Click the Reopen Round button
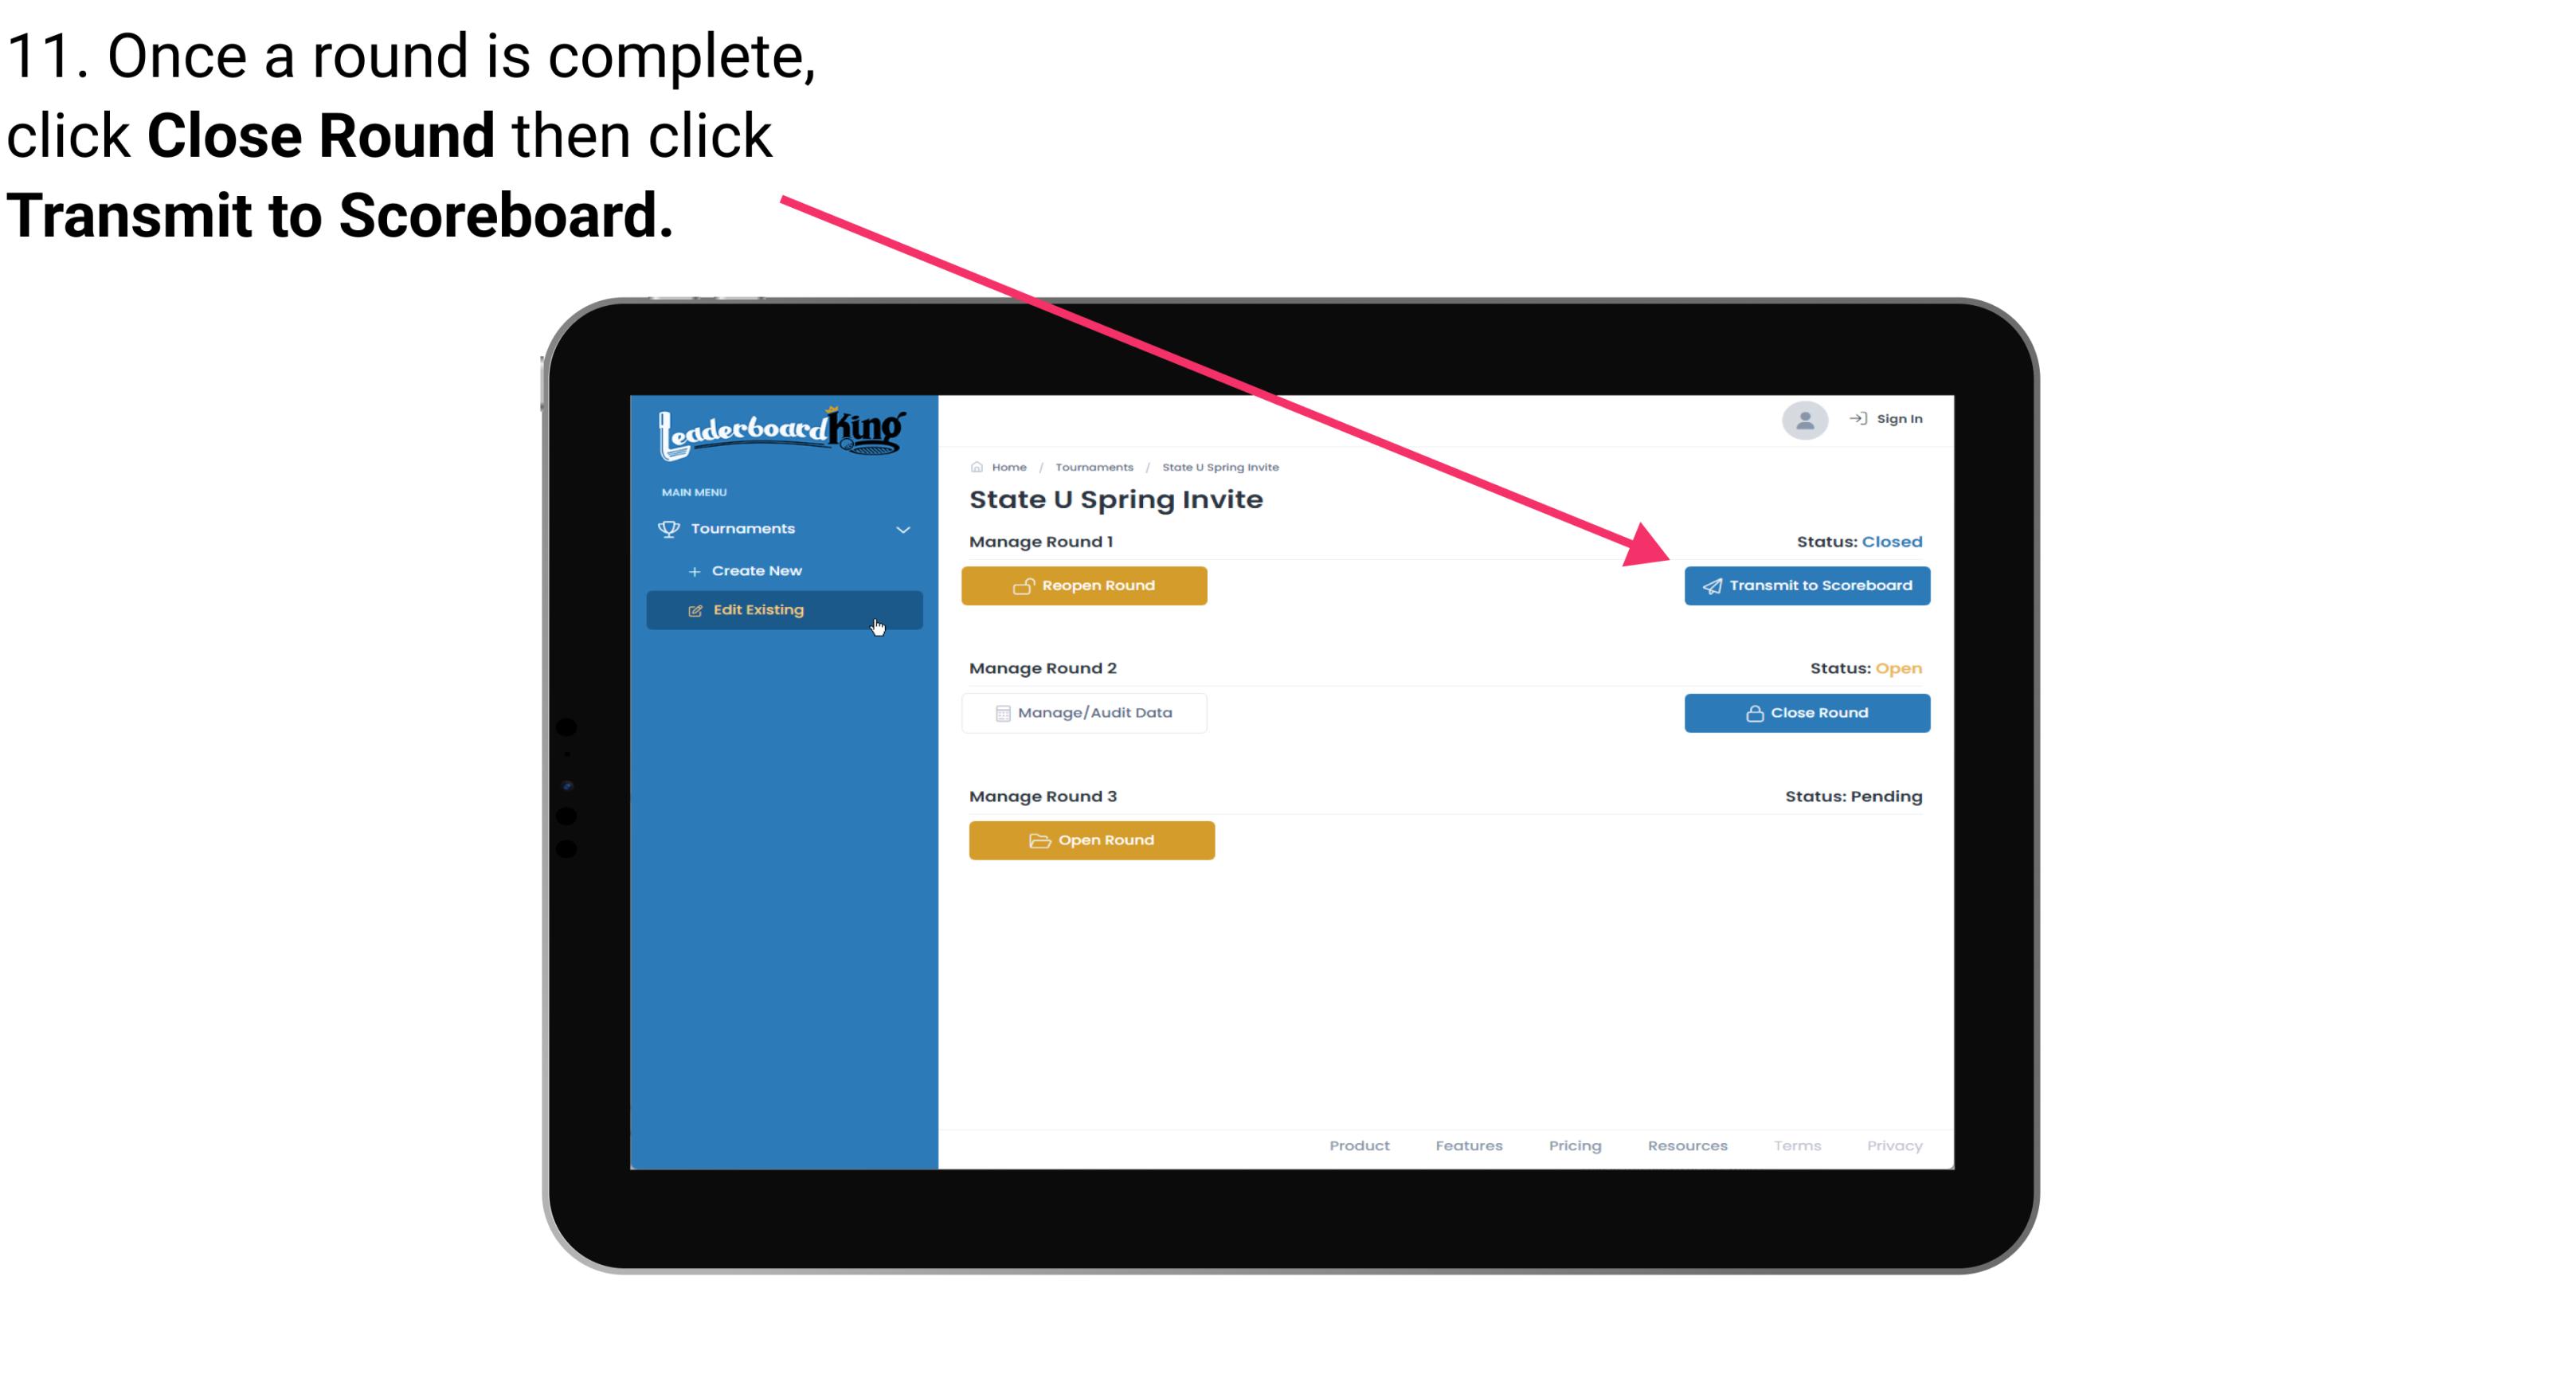Viewport: 2576px width, 1386px height. point(1086,585)
